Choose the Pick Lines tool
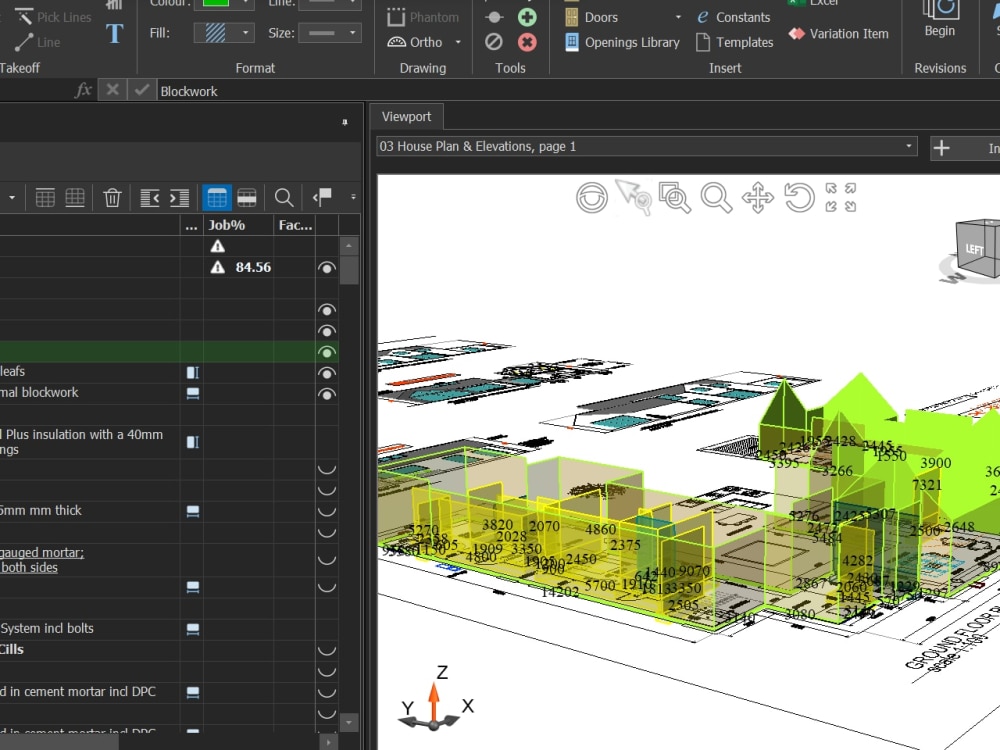The width and height of the screenshot is (1000, 750). [x=53, y=17]
